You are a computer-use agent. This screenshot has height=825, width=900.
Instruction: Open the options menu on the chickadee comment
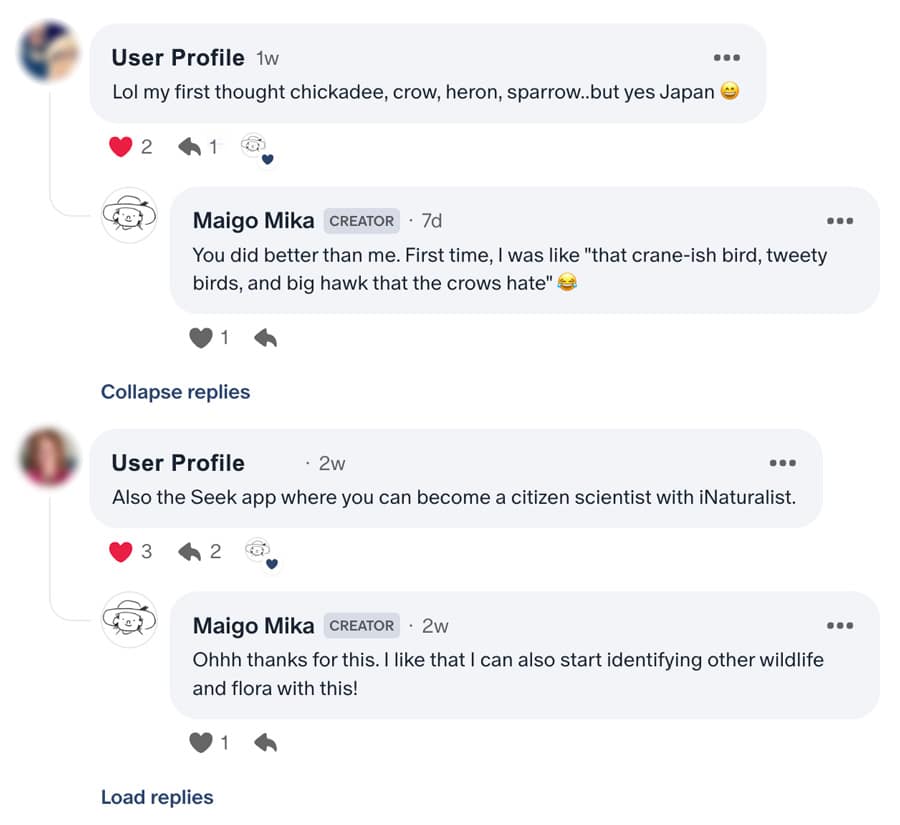[727, 57]
